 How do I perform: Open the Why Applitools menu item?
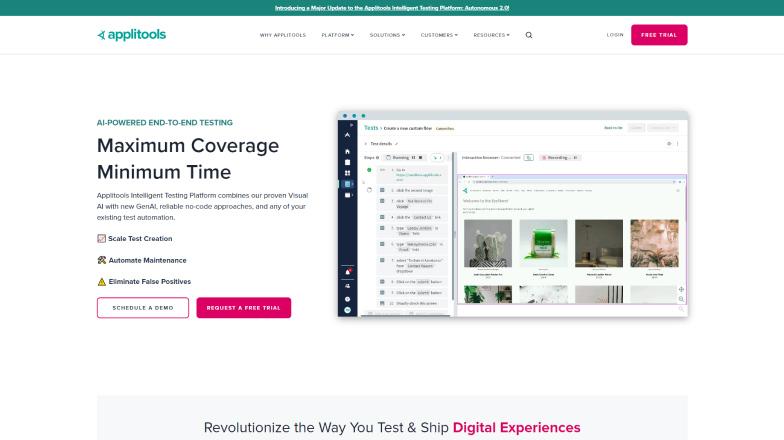tap(283, 35)
